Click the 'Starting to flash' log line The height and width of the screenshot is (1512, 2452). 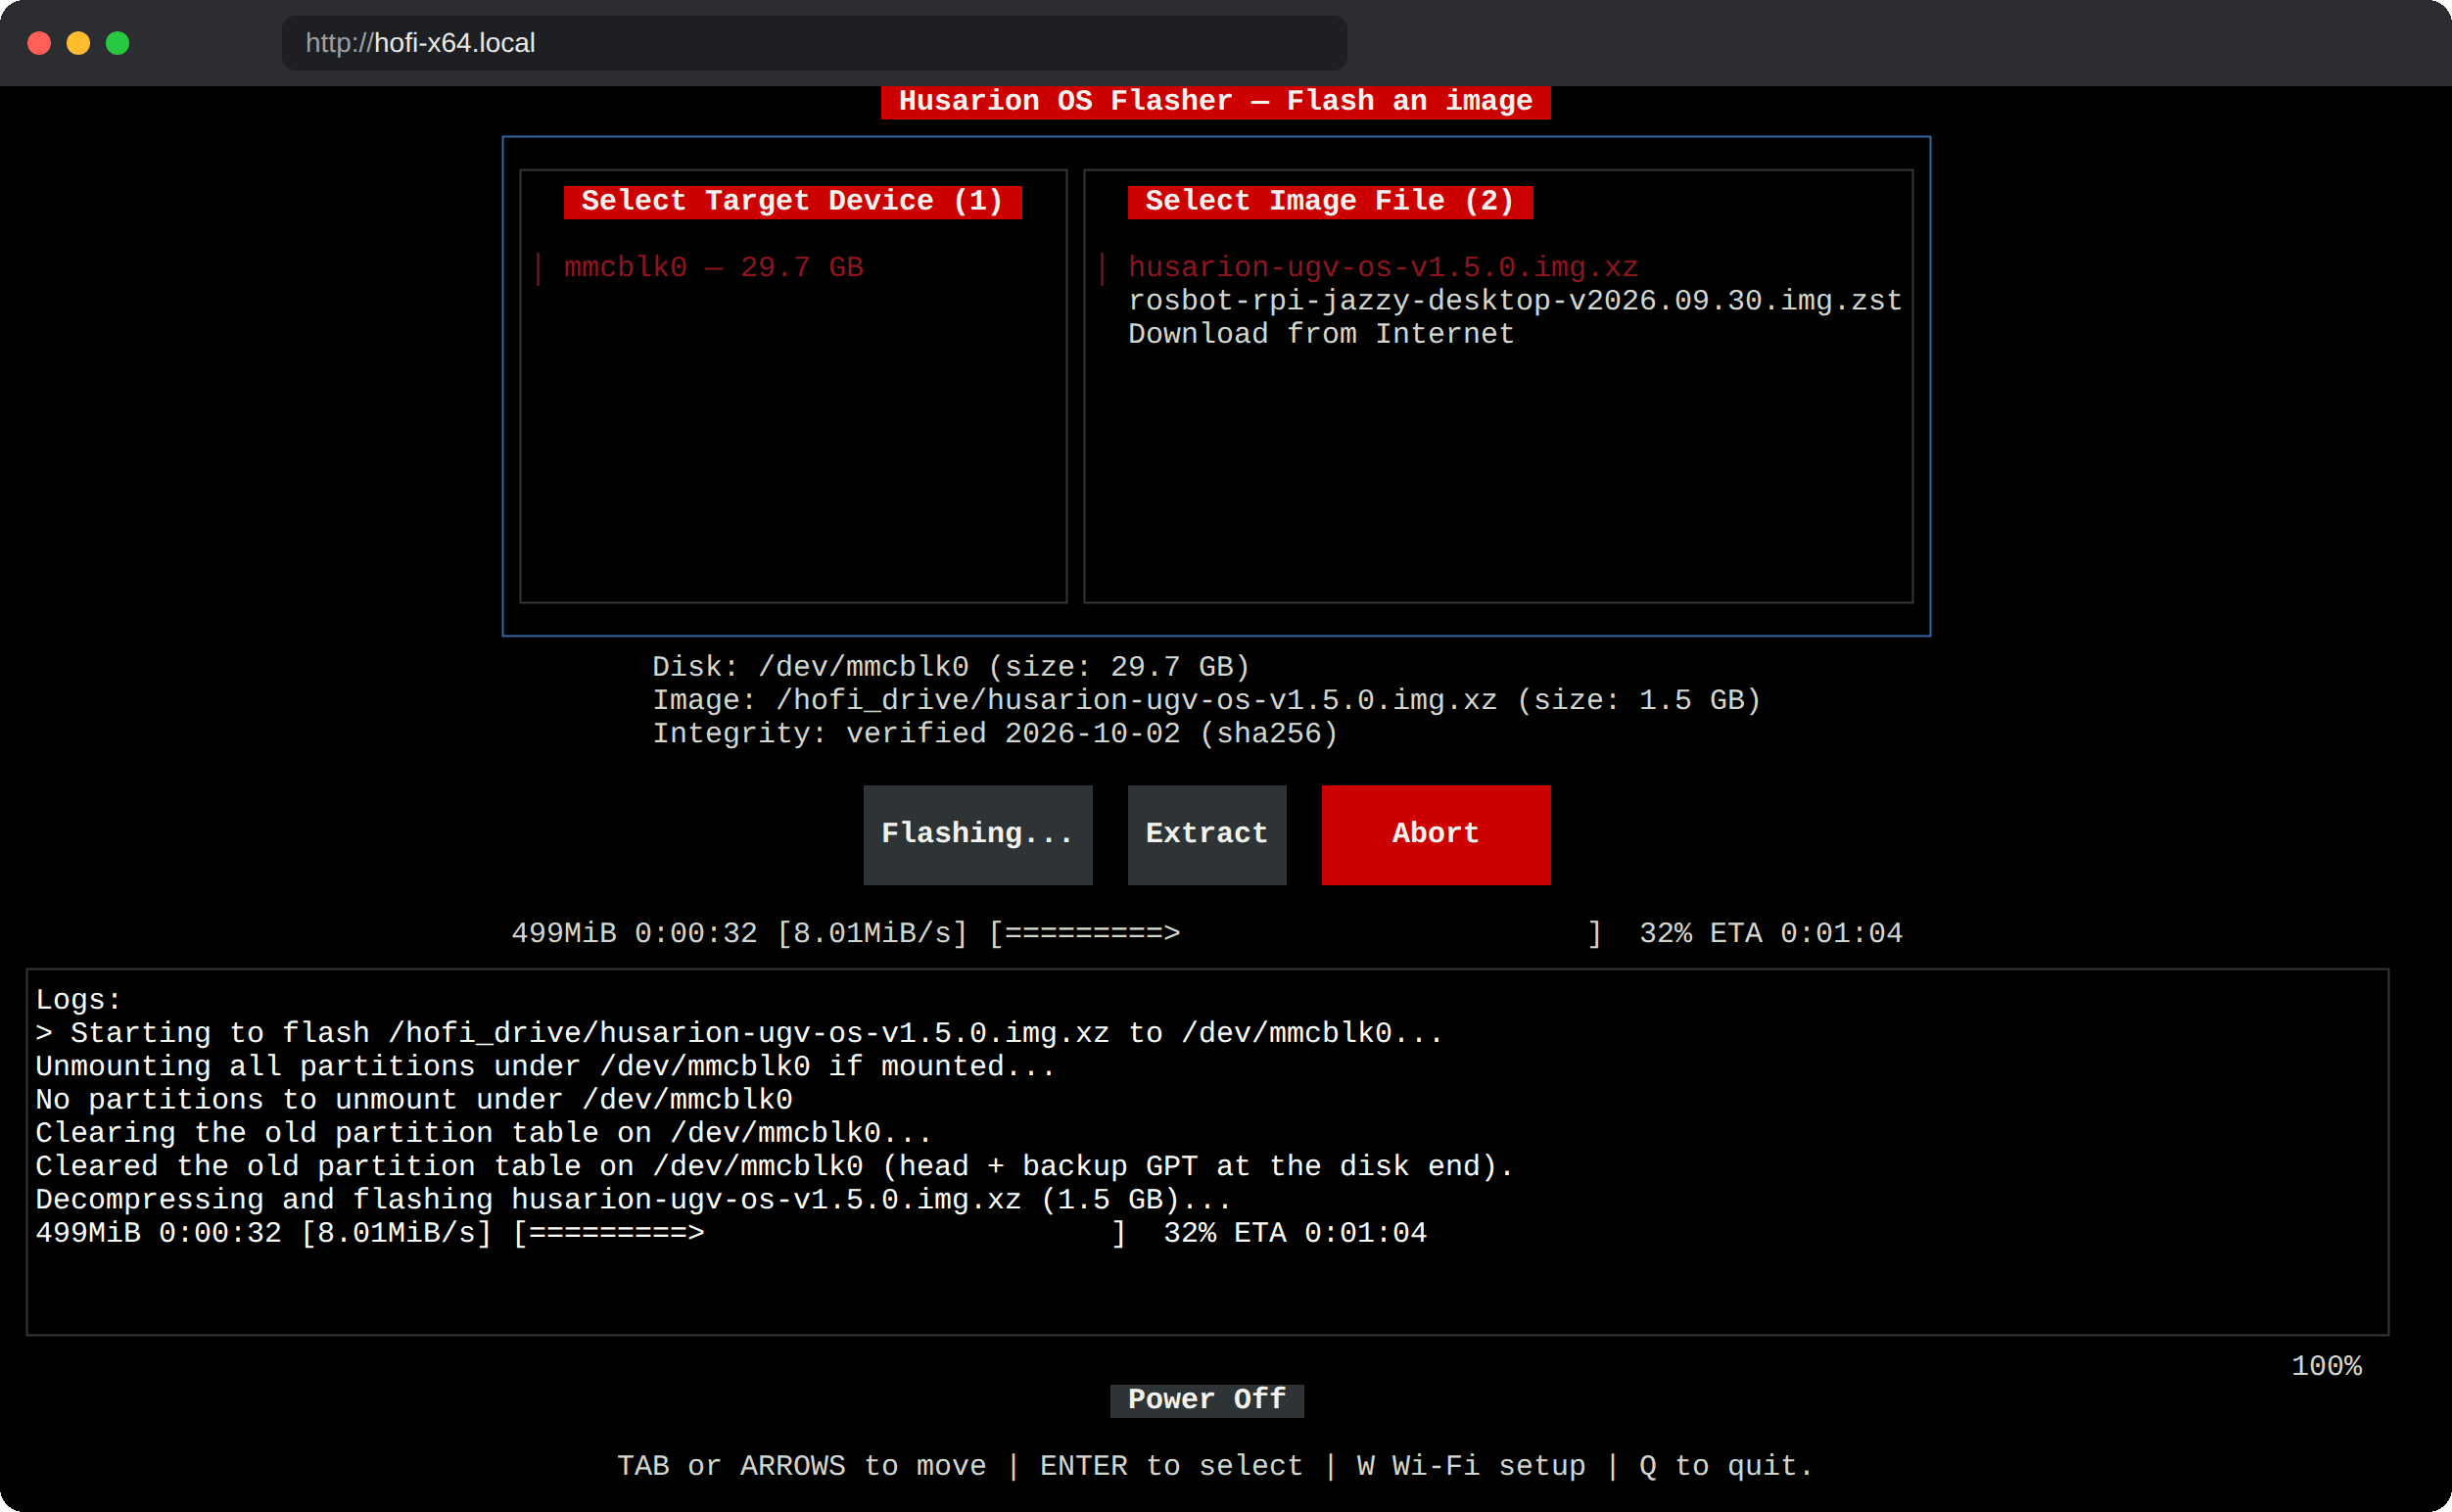739,1033
